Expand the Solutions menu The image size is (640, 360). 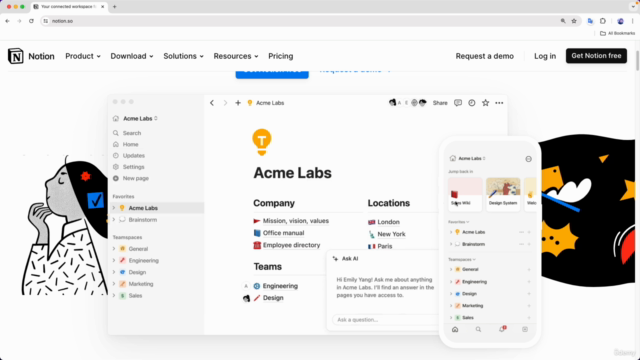(x=183, y=56)
